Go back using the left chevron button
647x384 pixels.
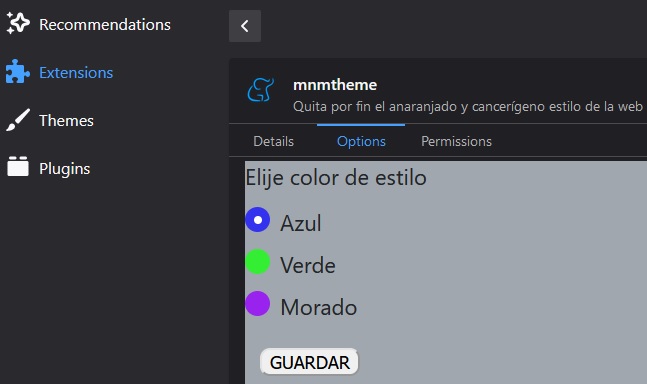(x=245, y=26)
